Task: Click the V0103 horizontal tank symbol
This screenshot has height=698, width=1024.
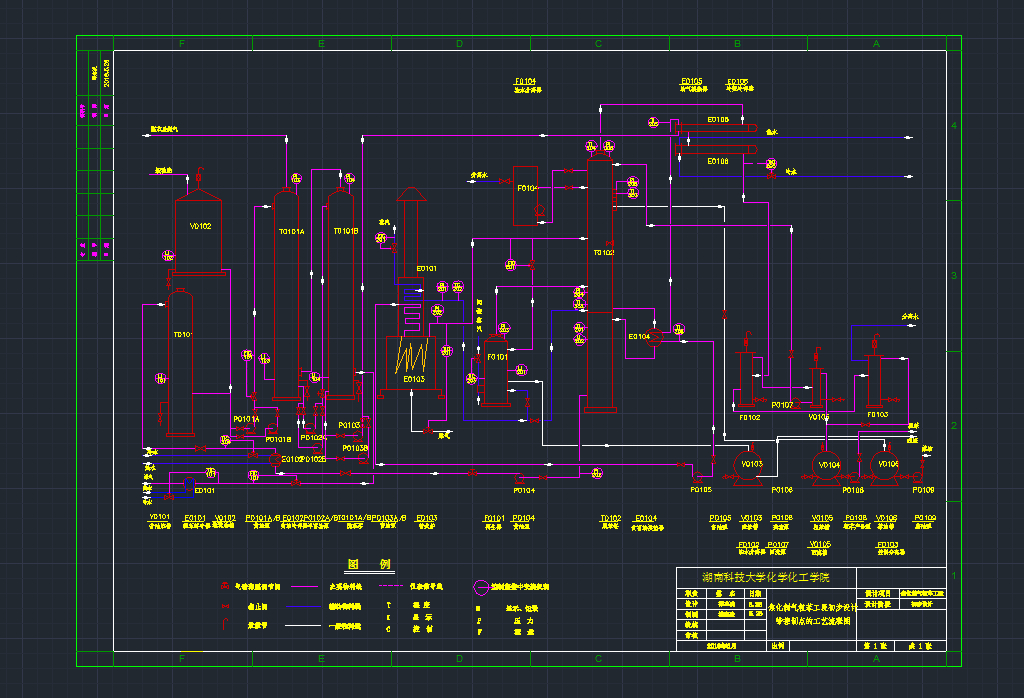Action: (748, 464)
